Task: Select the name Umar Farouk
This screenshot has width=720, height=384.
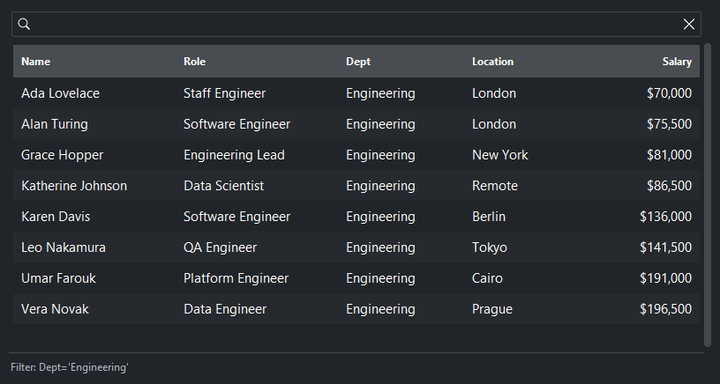Action: (58, 278)
